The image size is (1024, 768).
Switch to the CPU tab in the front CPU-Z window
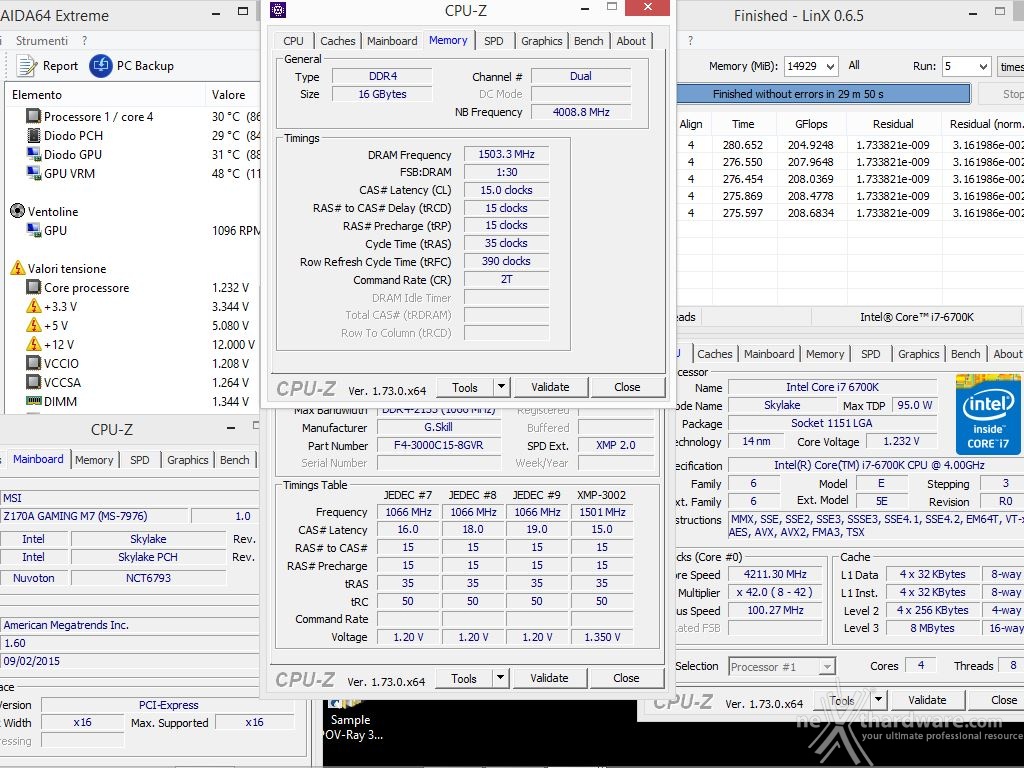coord(293,40)
